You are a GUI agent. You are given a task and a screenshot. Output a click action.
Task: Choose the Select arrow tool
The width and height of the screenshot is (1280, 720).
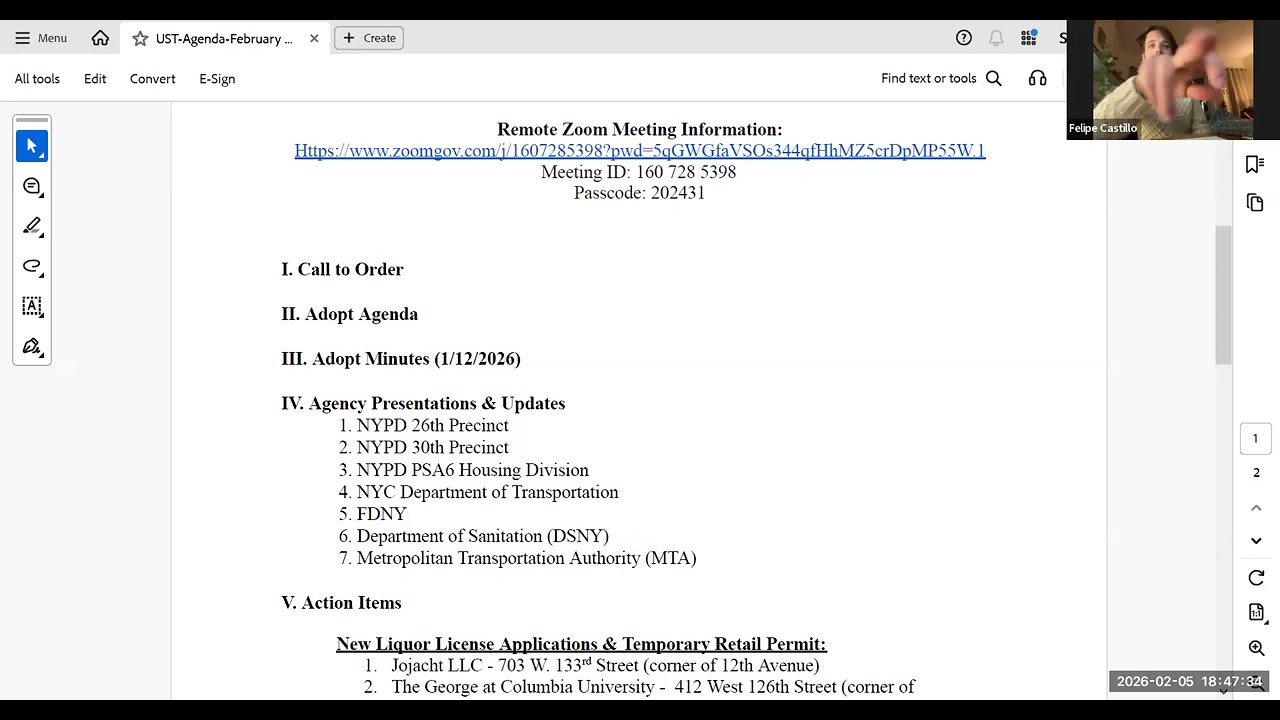coord(32,146)
